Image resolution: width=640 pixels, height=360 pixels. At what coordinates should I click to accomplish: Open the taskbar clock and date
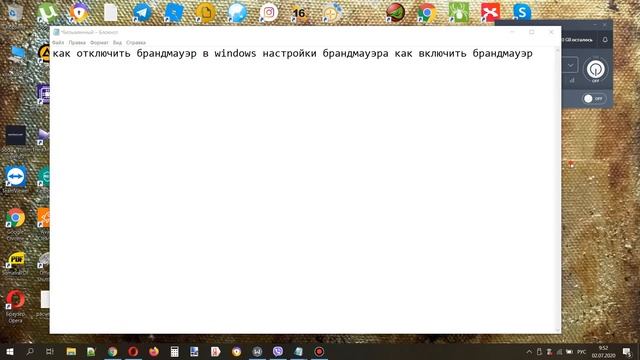tap(603, 351)
